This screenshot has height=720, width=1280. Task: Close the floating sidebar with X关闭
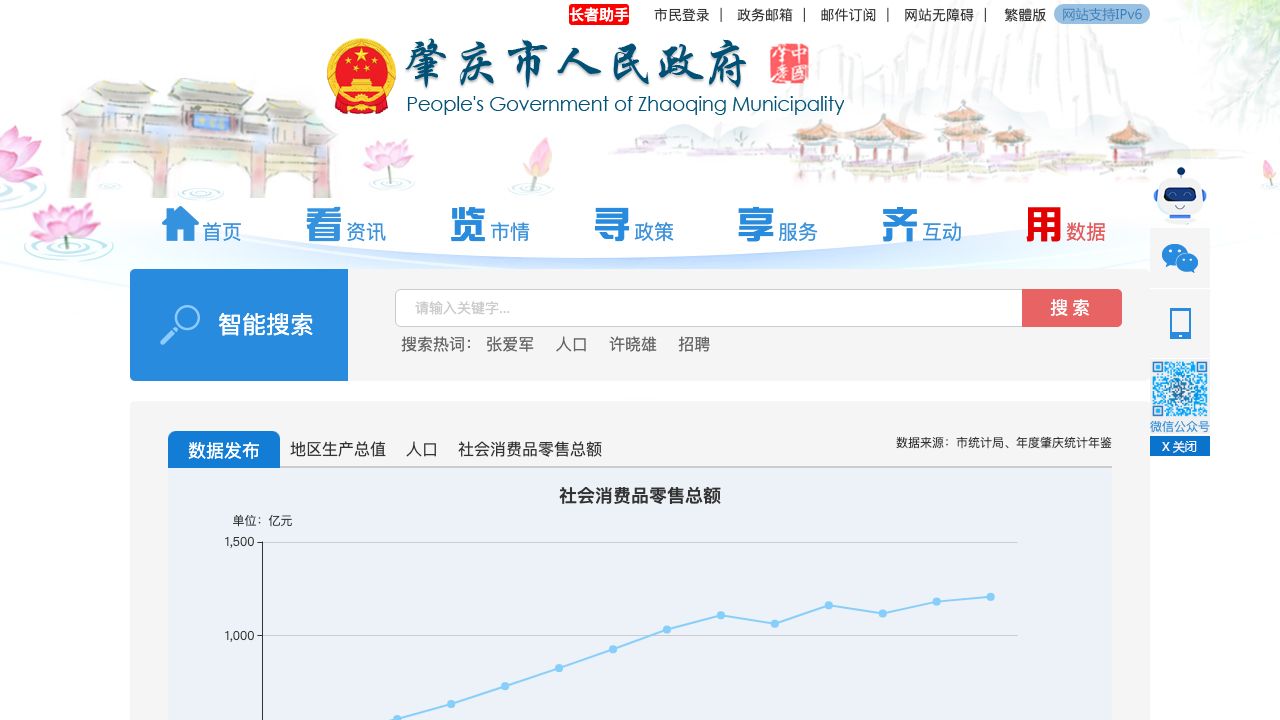click(x=1180, y=447)
